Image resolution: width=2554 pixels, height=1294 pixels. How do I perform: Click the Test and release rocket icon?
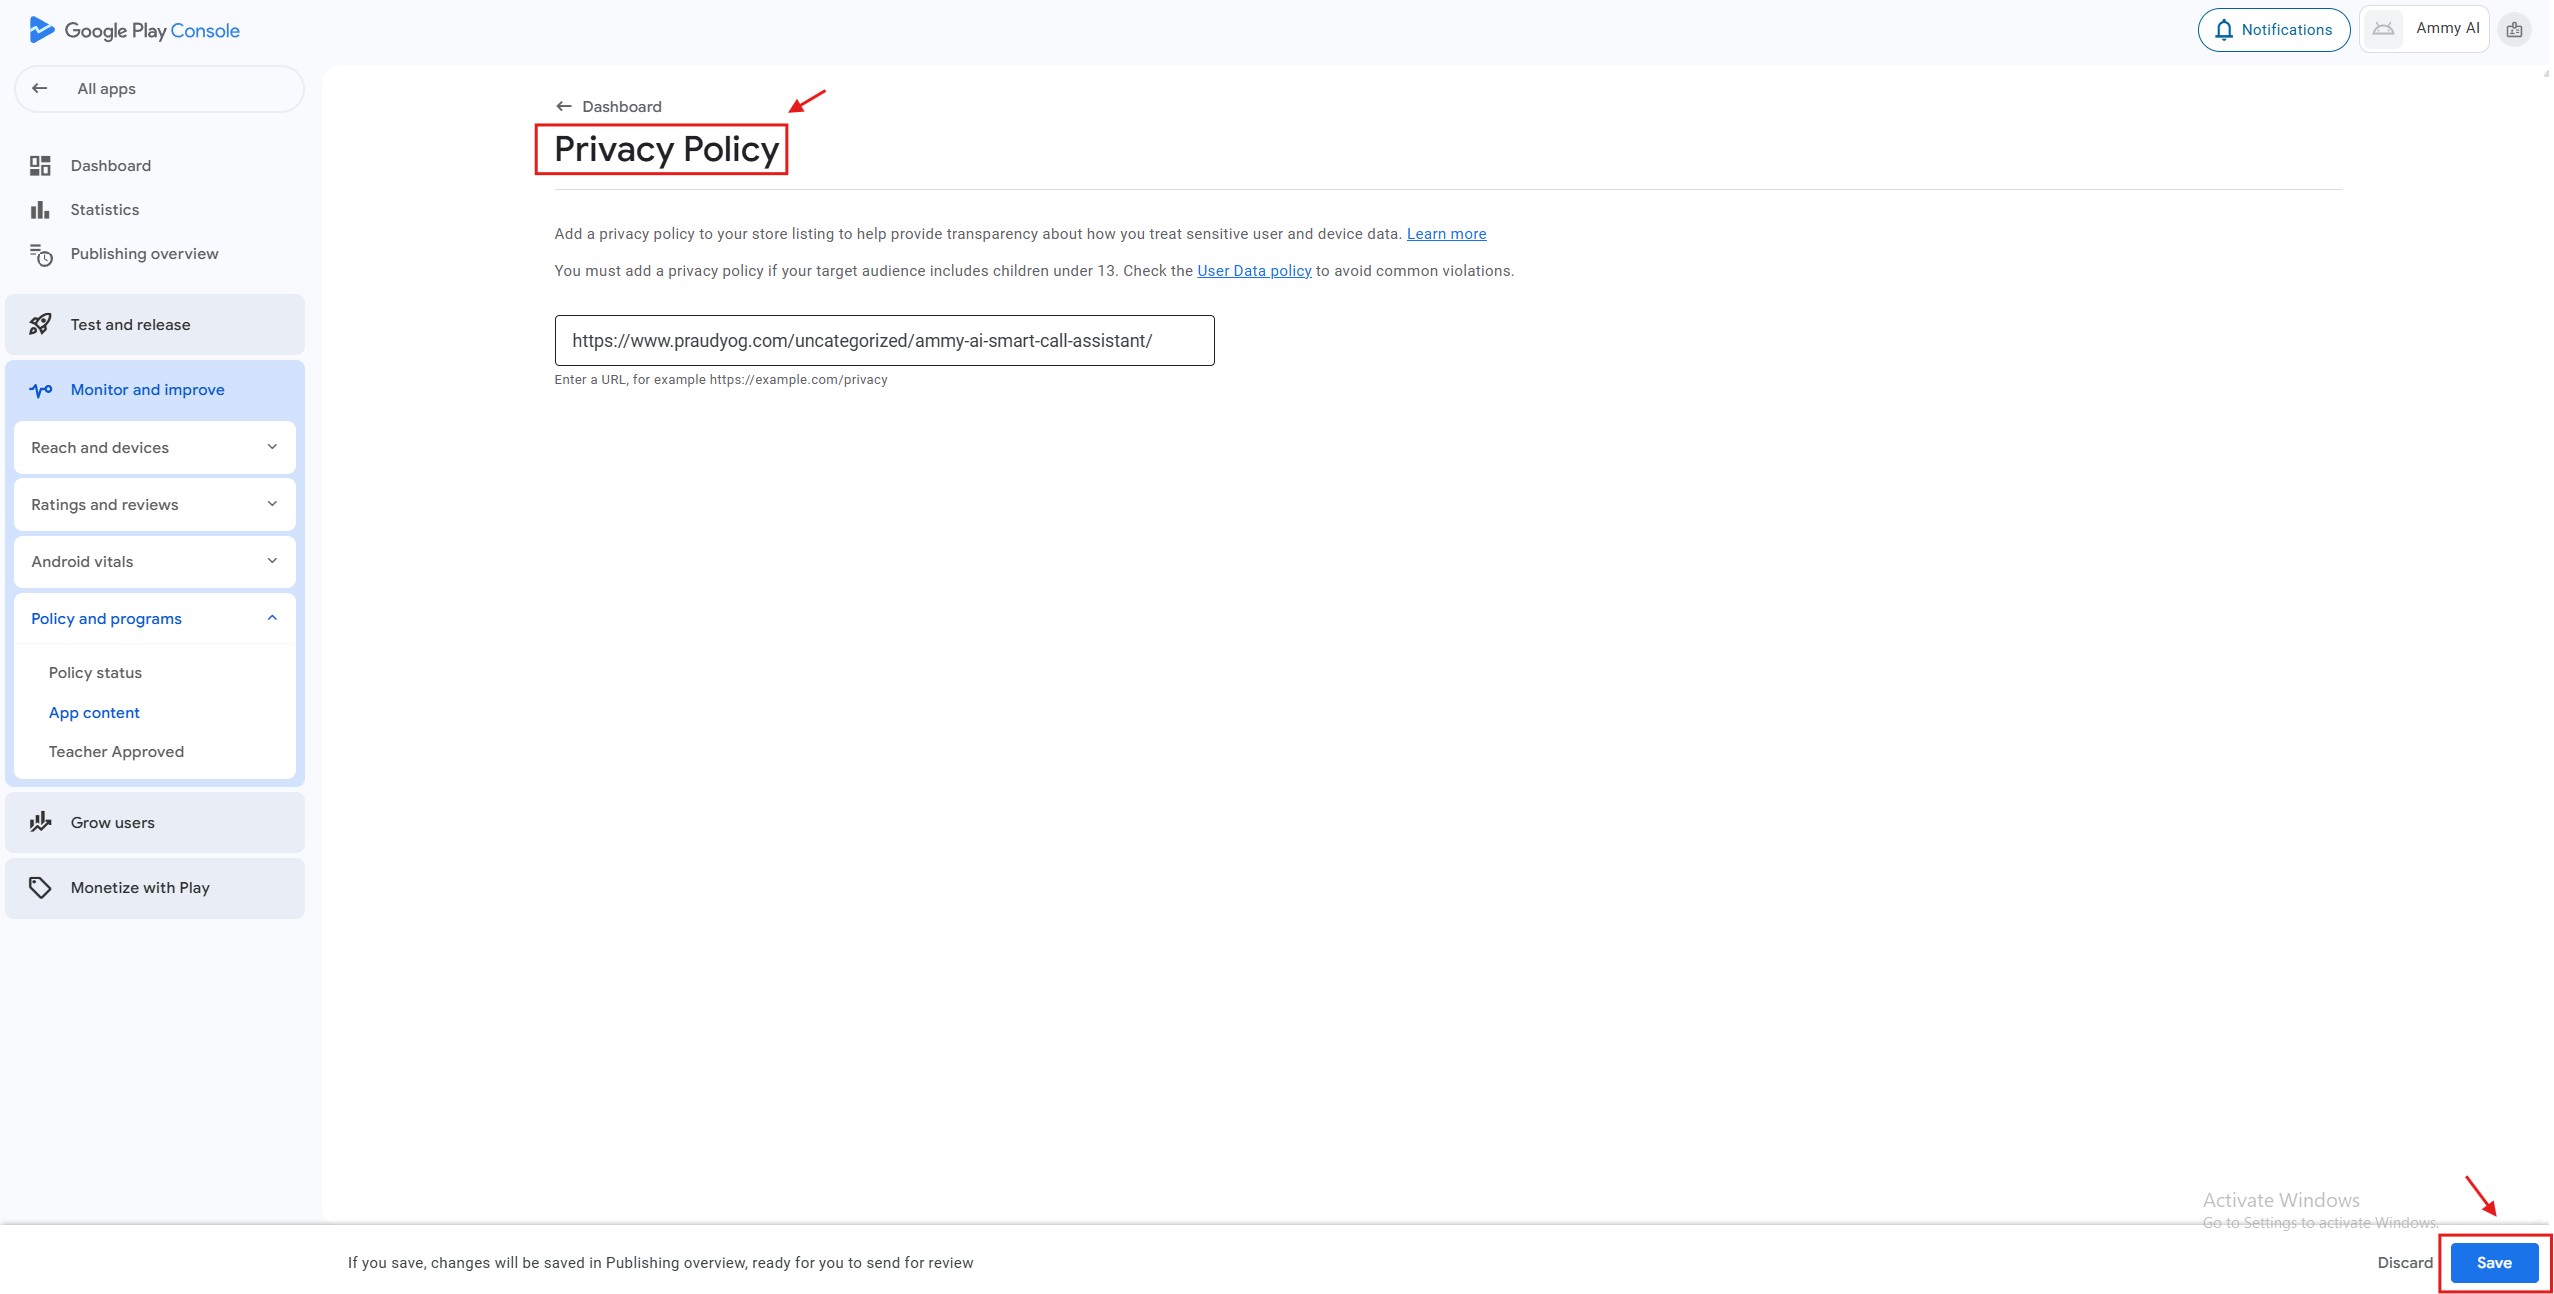tap(40, 325)
